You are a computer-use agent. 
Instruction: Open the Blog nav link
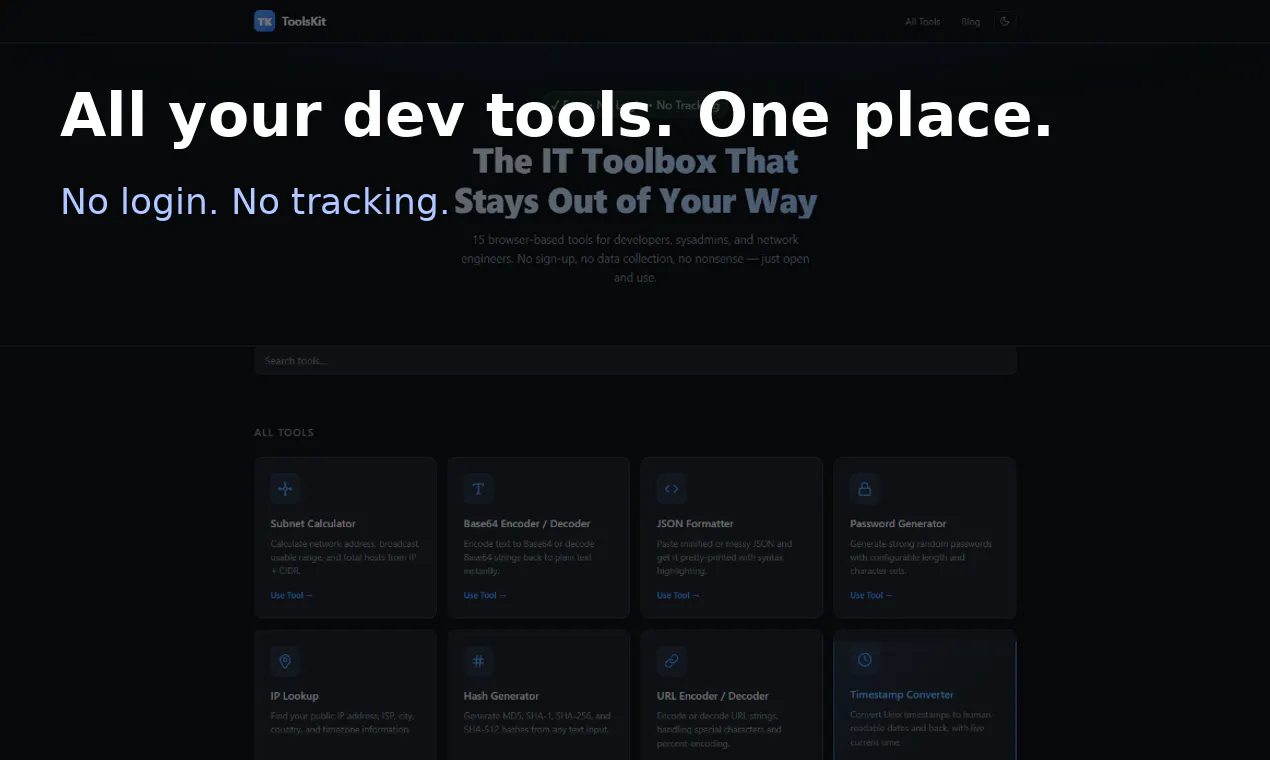click(971, 22)
